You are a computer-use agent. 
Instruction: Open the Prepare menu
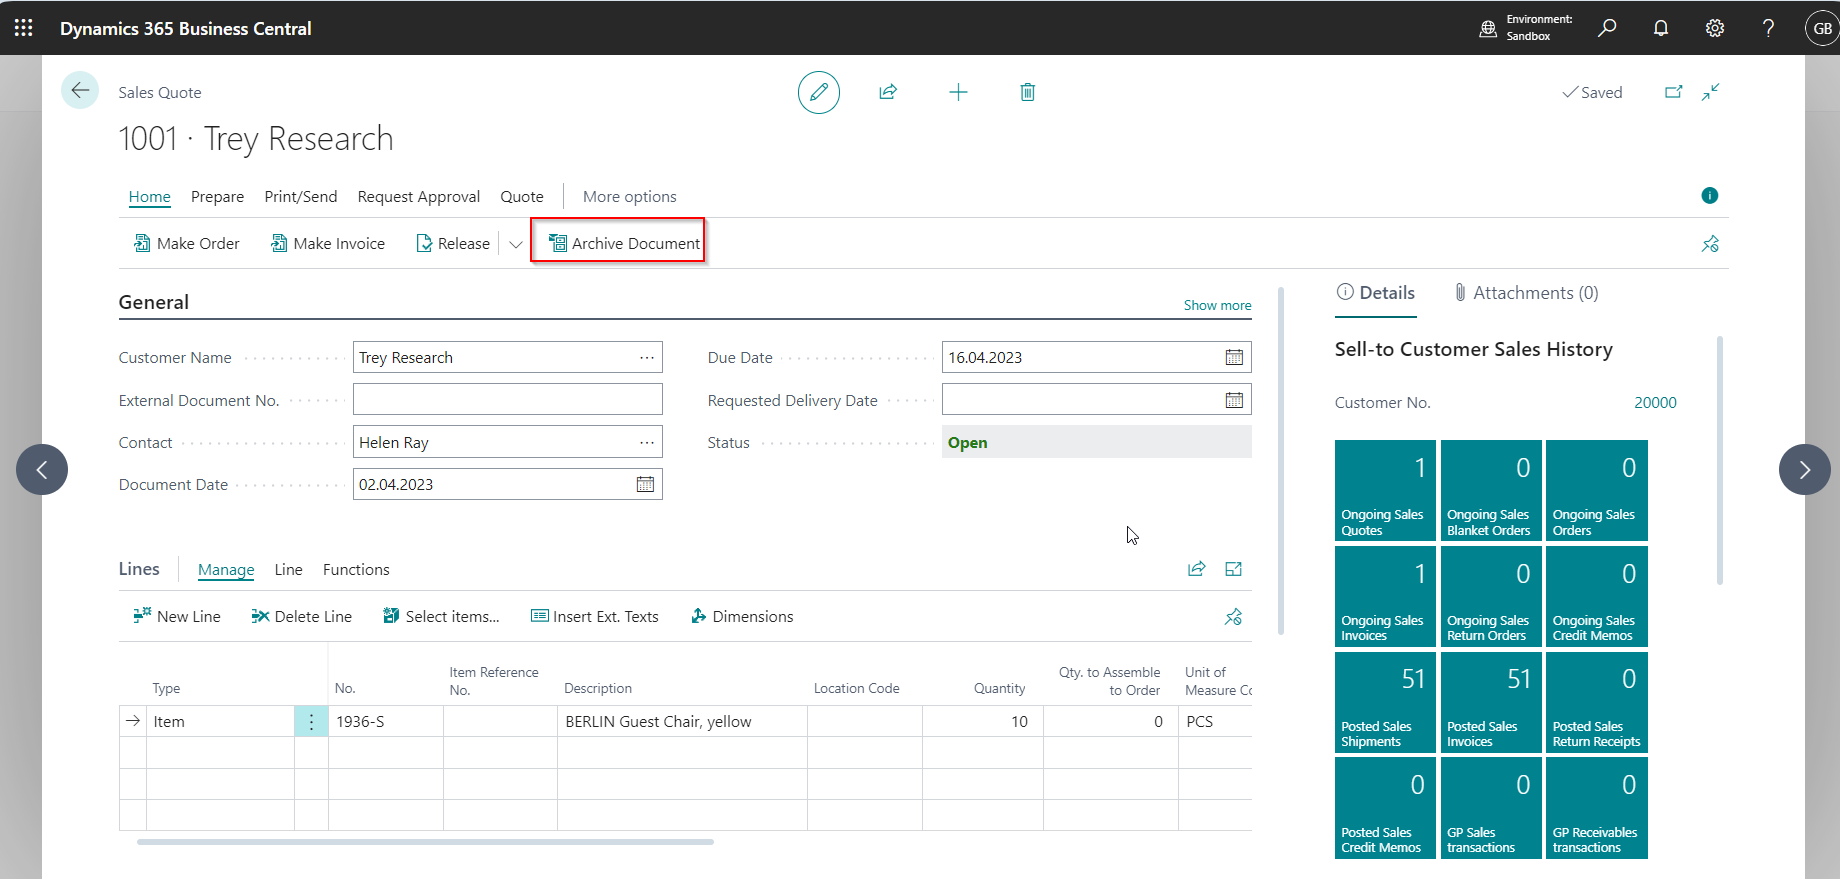(217, 197)
